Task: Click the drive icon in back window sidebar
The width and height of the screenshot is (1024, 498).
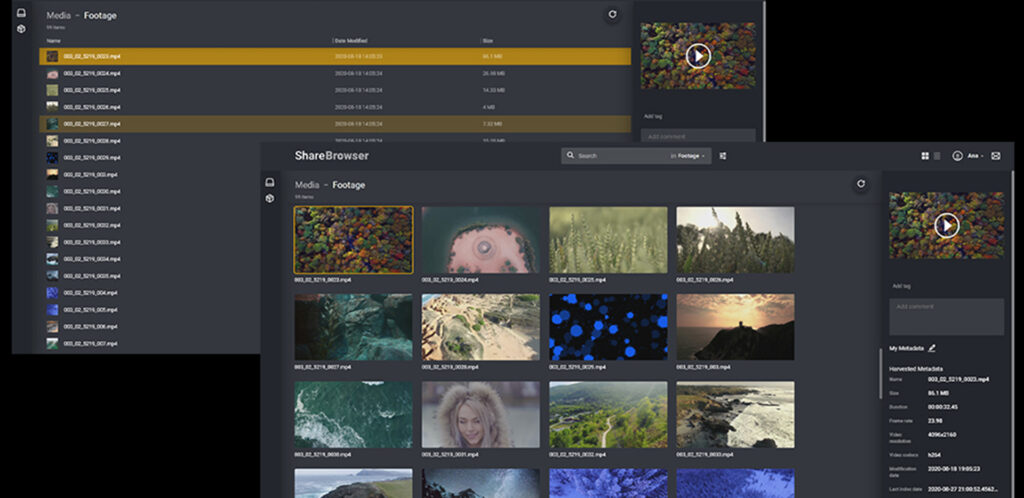Action: (x=22, y=12)
